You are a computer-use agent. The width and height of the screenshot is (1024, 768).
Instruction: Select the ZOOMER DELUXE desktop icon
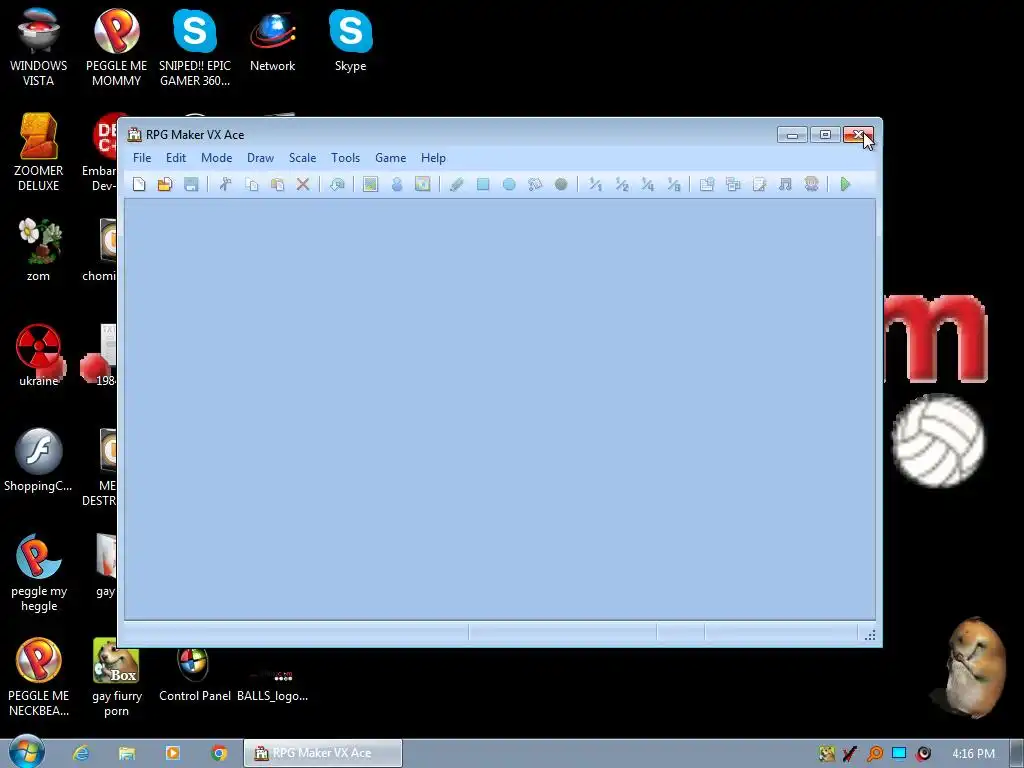[39, 152]
